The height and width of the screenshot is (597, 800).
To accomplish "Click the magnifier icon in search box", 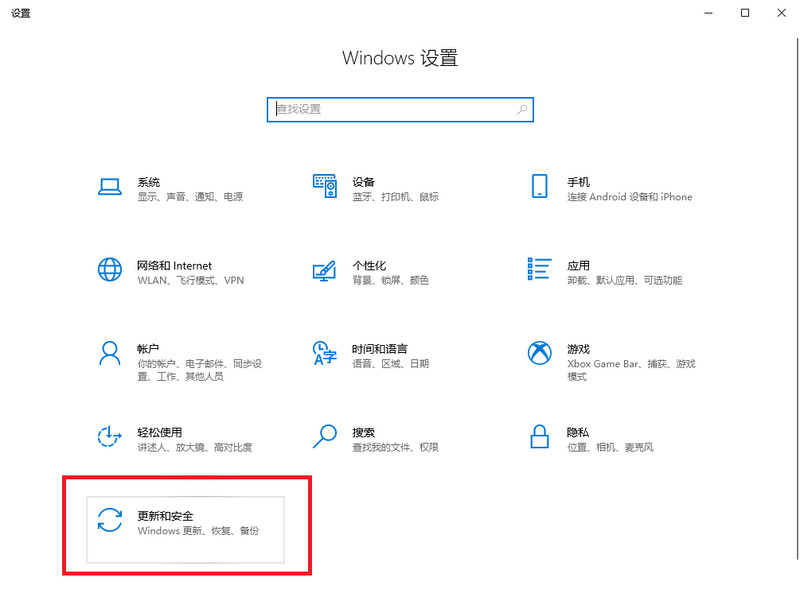I will [522, 109].
